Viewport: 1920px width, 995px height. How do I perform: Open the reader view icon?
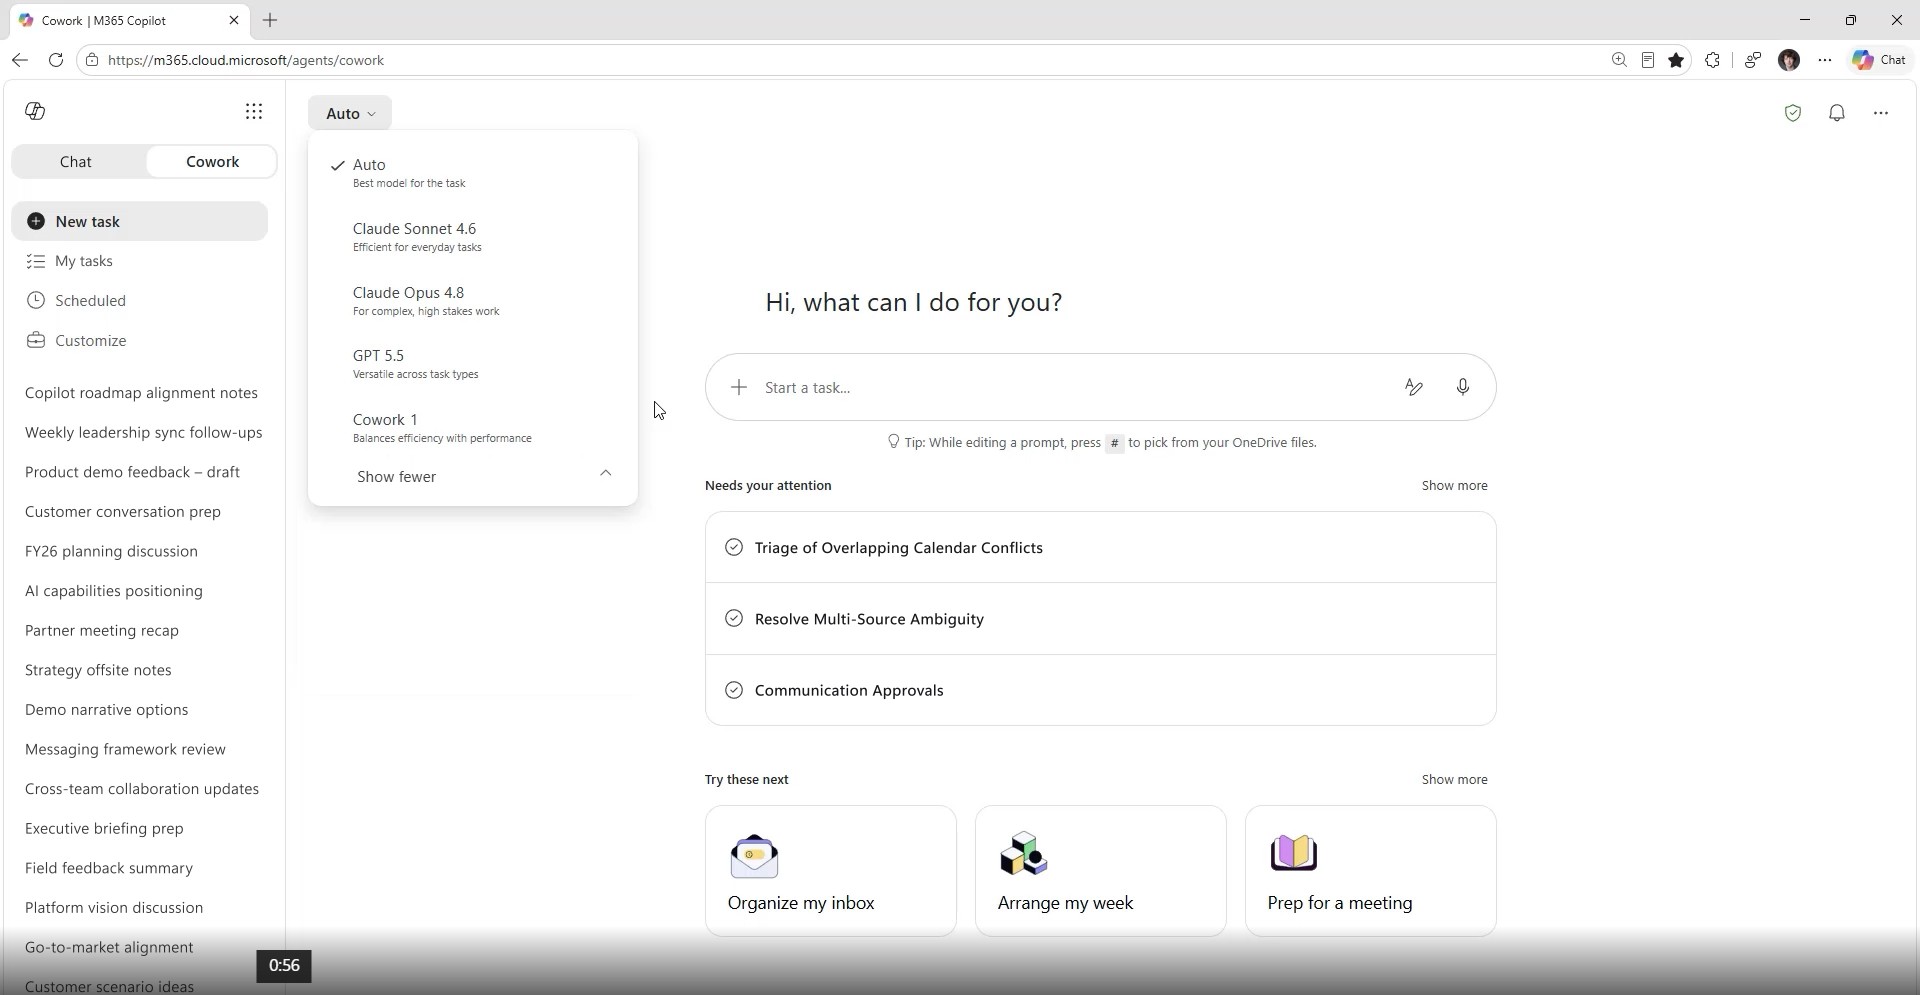(1648, 60)
